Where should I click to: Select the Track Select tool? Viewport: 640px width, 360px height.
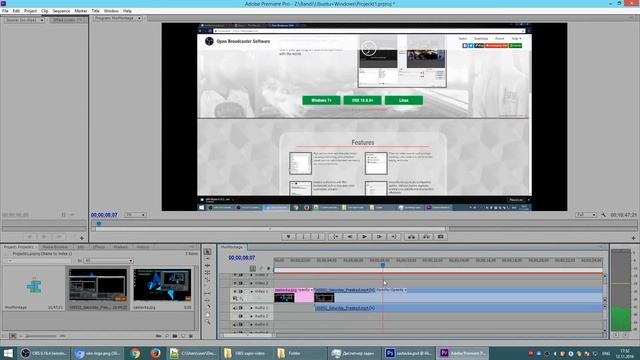click(207, 259)
